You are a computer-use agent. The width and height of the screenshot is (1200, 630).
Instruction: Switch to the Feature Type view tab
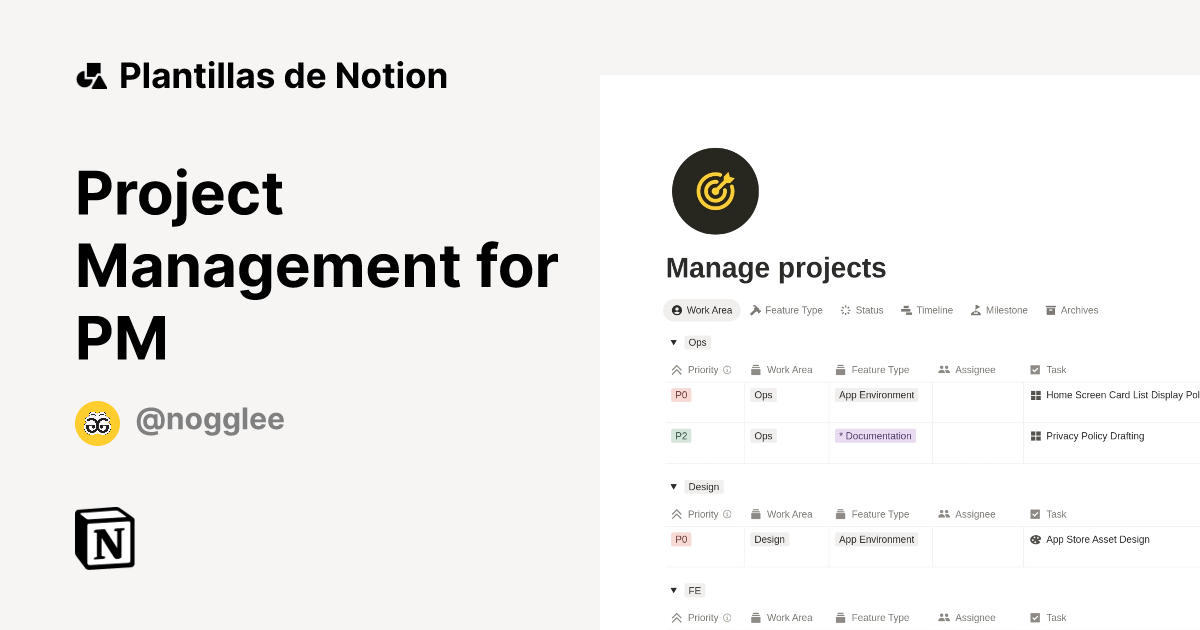point(787,310)
